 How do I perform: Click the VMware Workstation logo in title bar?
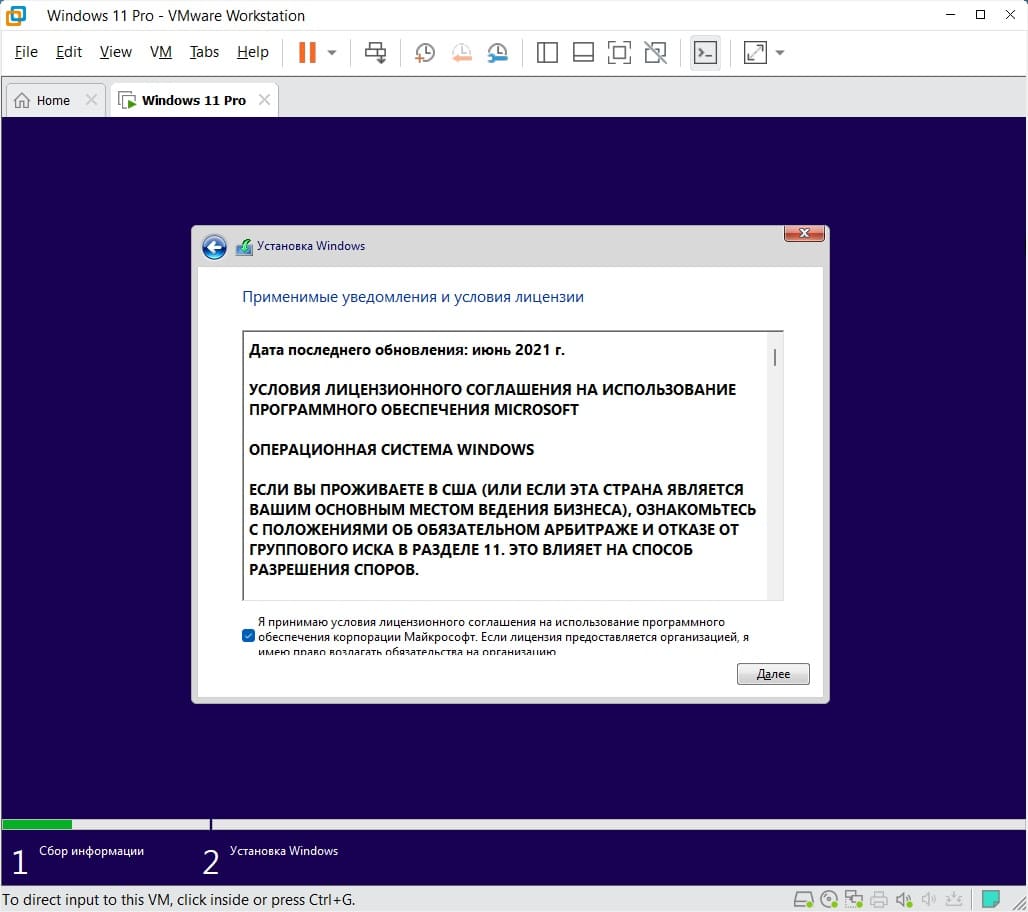tap(16, 15)
